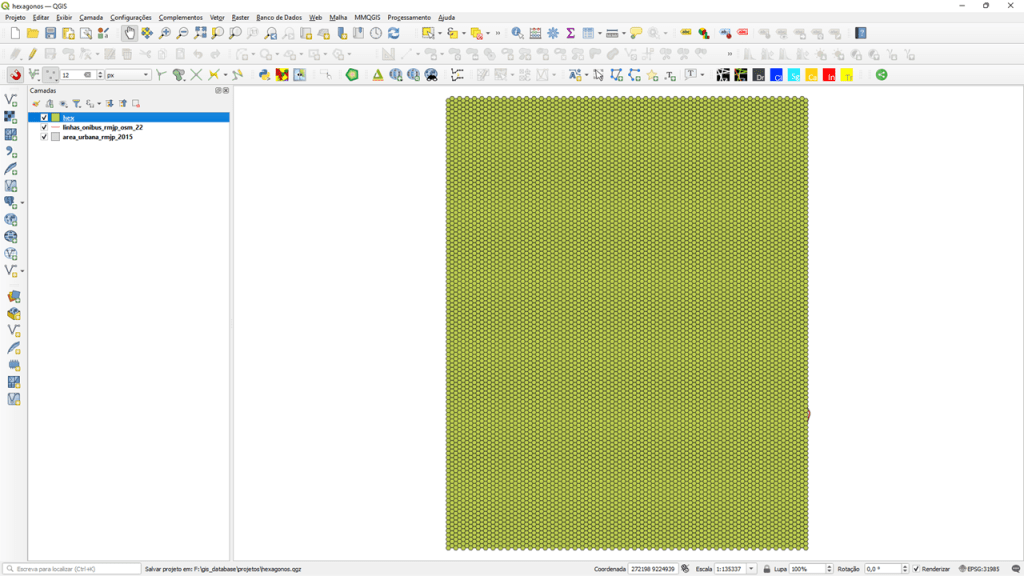
Task: Open the snapping tolerance px unit dropdown
Action: (146, 75)
